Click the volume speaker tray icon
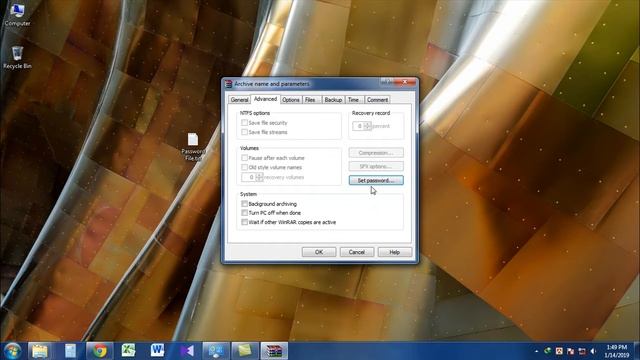The image size is (640, 360). 593,351
